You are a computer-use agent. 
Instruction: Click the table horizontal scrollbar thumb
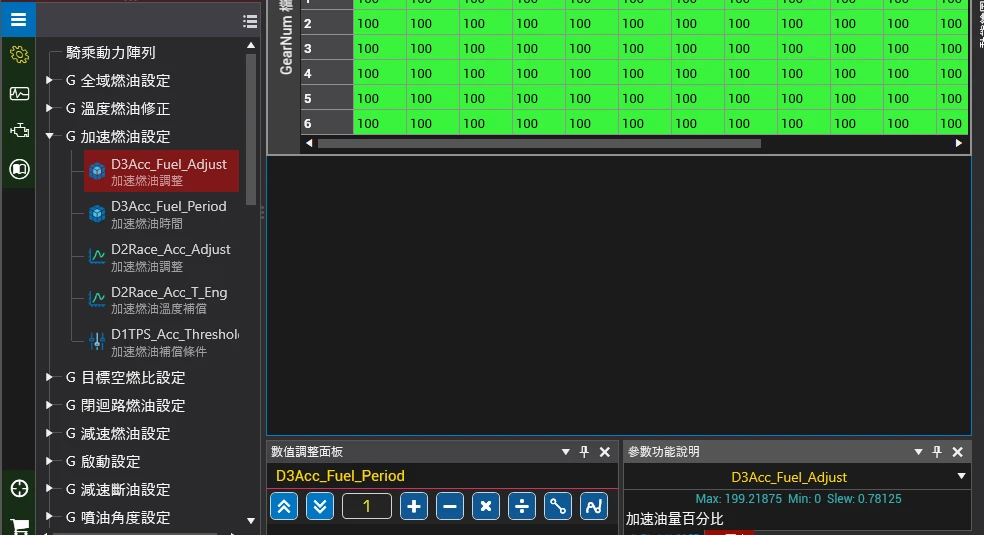point(540,144)
